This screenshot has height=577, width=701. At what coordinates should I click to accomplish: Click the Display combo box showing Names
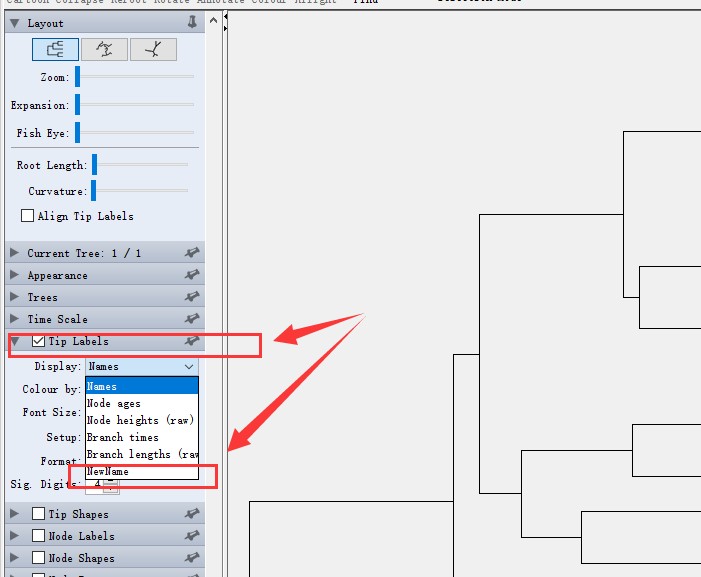[141, 367]
